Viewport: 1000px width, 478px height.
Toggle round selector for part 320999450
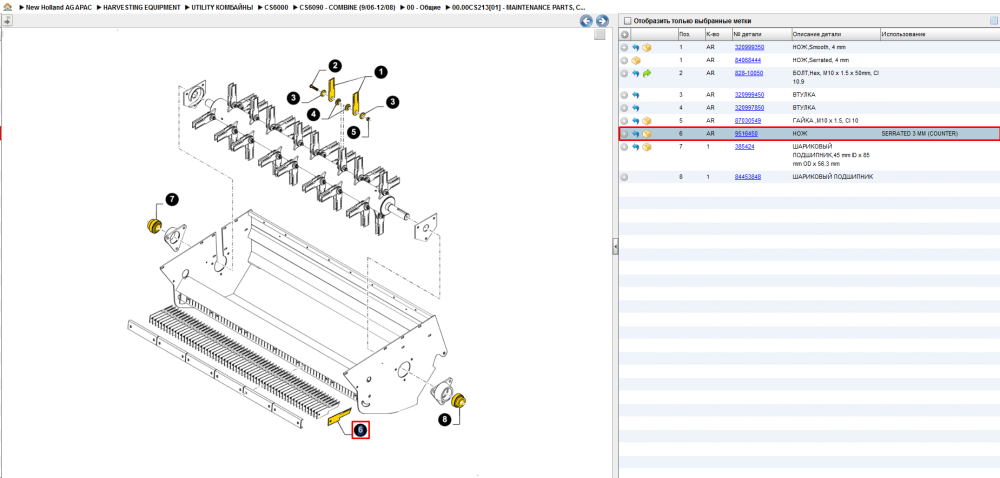pos(624,95)
